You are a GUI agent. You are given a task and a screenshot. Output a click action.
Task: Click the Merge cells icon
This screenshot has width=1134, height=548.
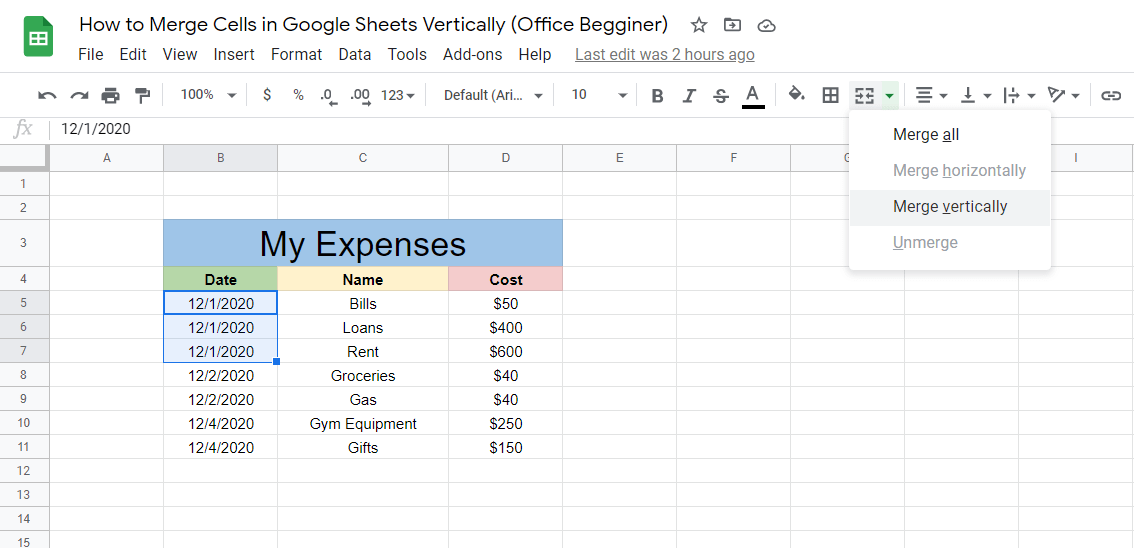point(864,95)
